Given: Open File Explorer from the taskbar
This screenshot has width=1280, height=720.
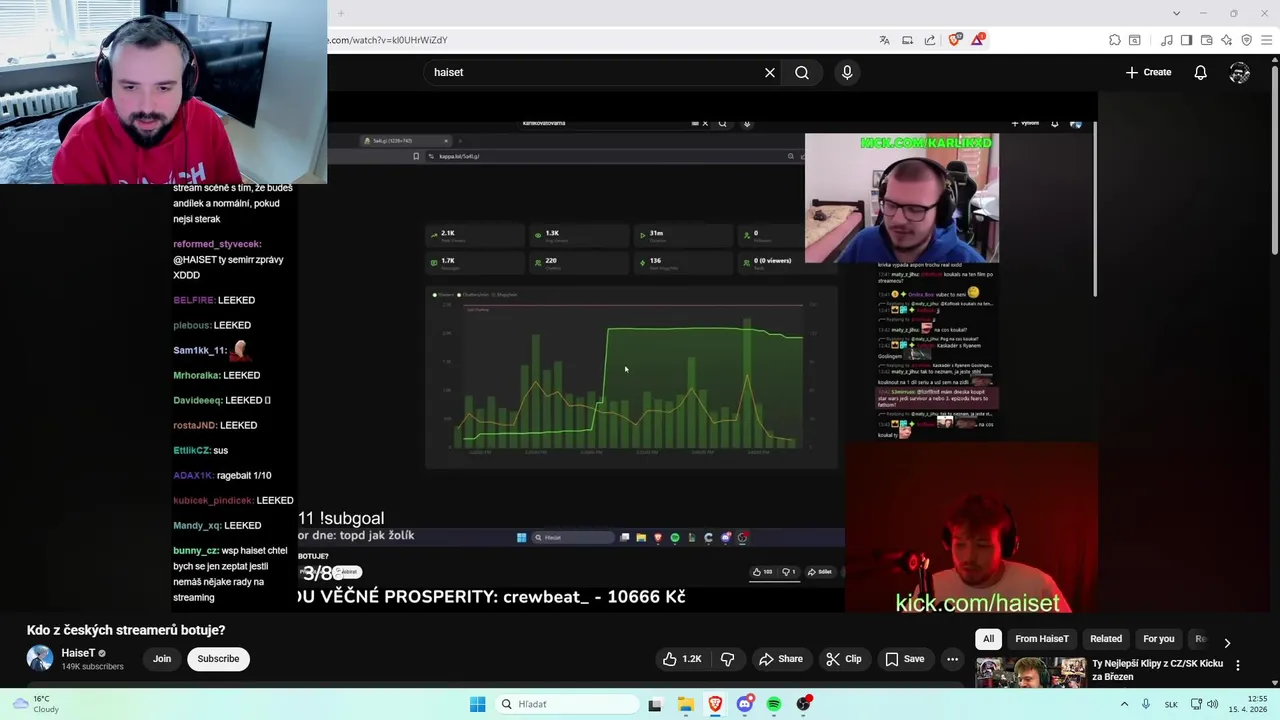Looking at the screenshot, I should click(x=686, y=704).
